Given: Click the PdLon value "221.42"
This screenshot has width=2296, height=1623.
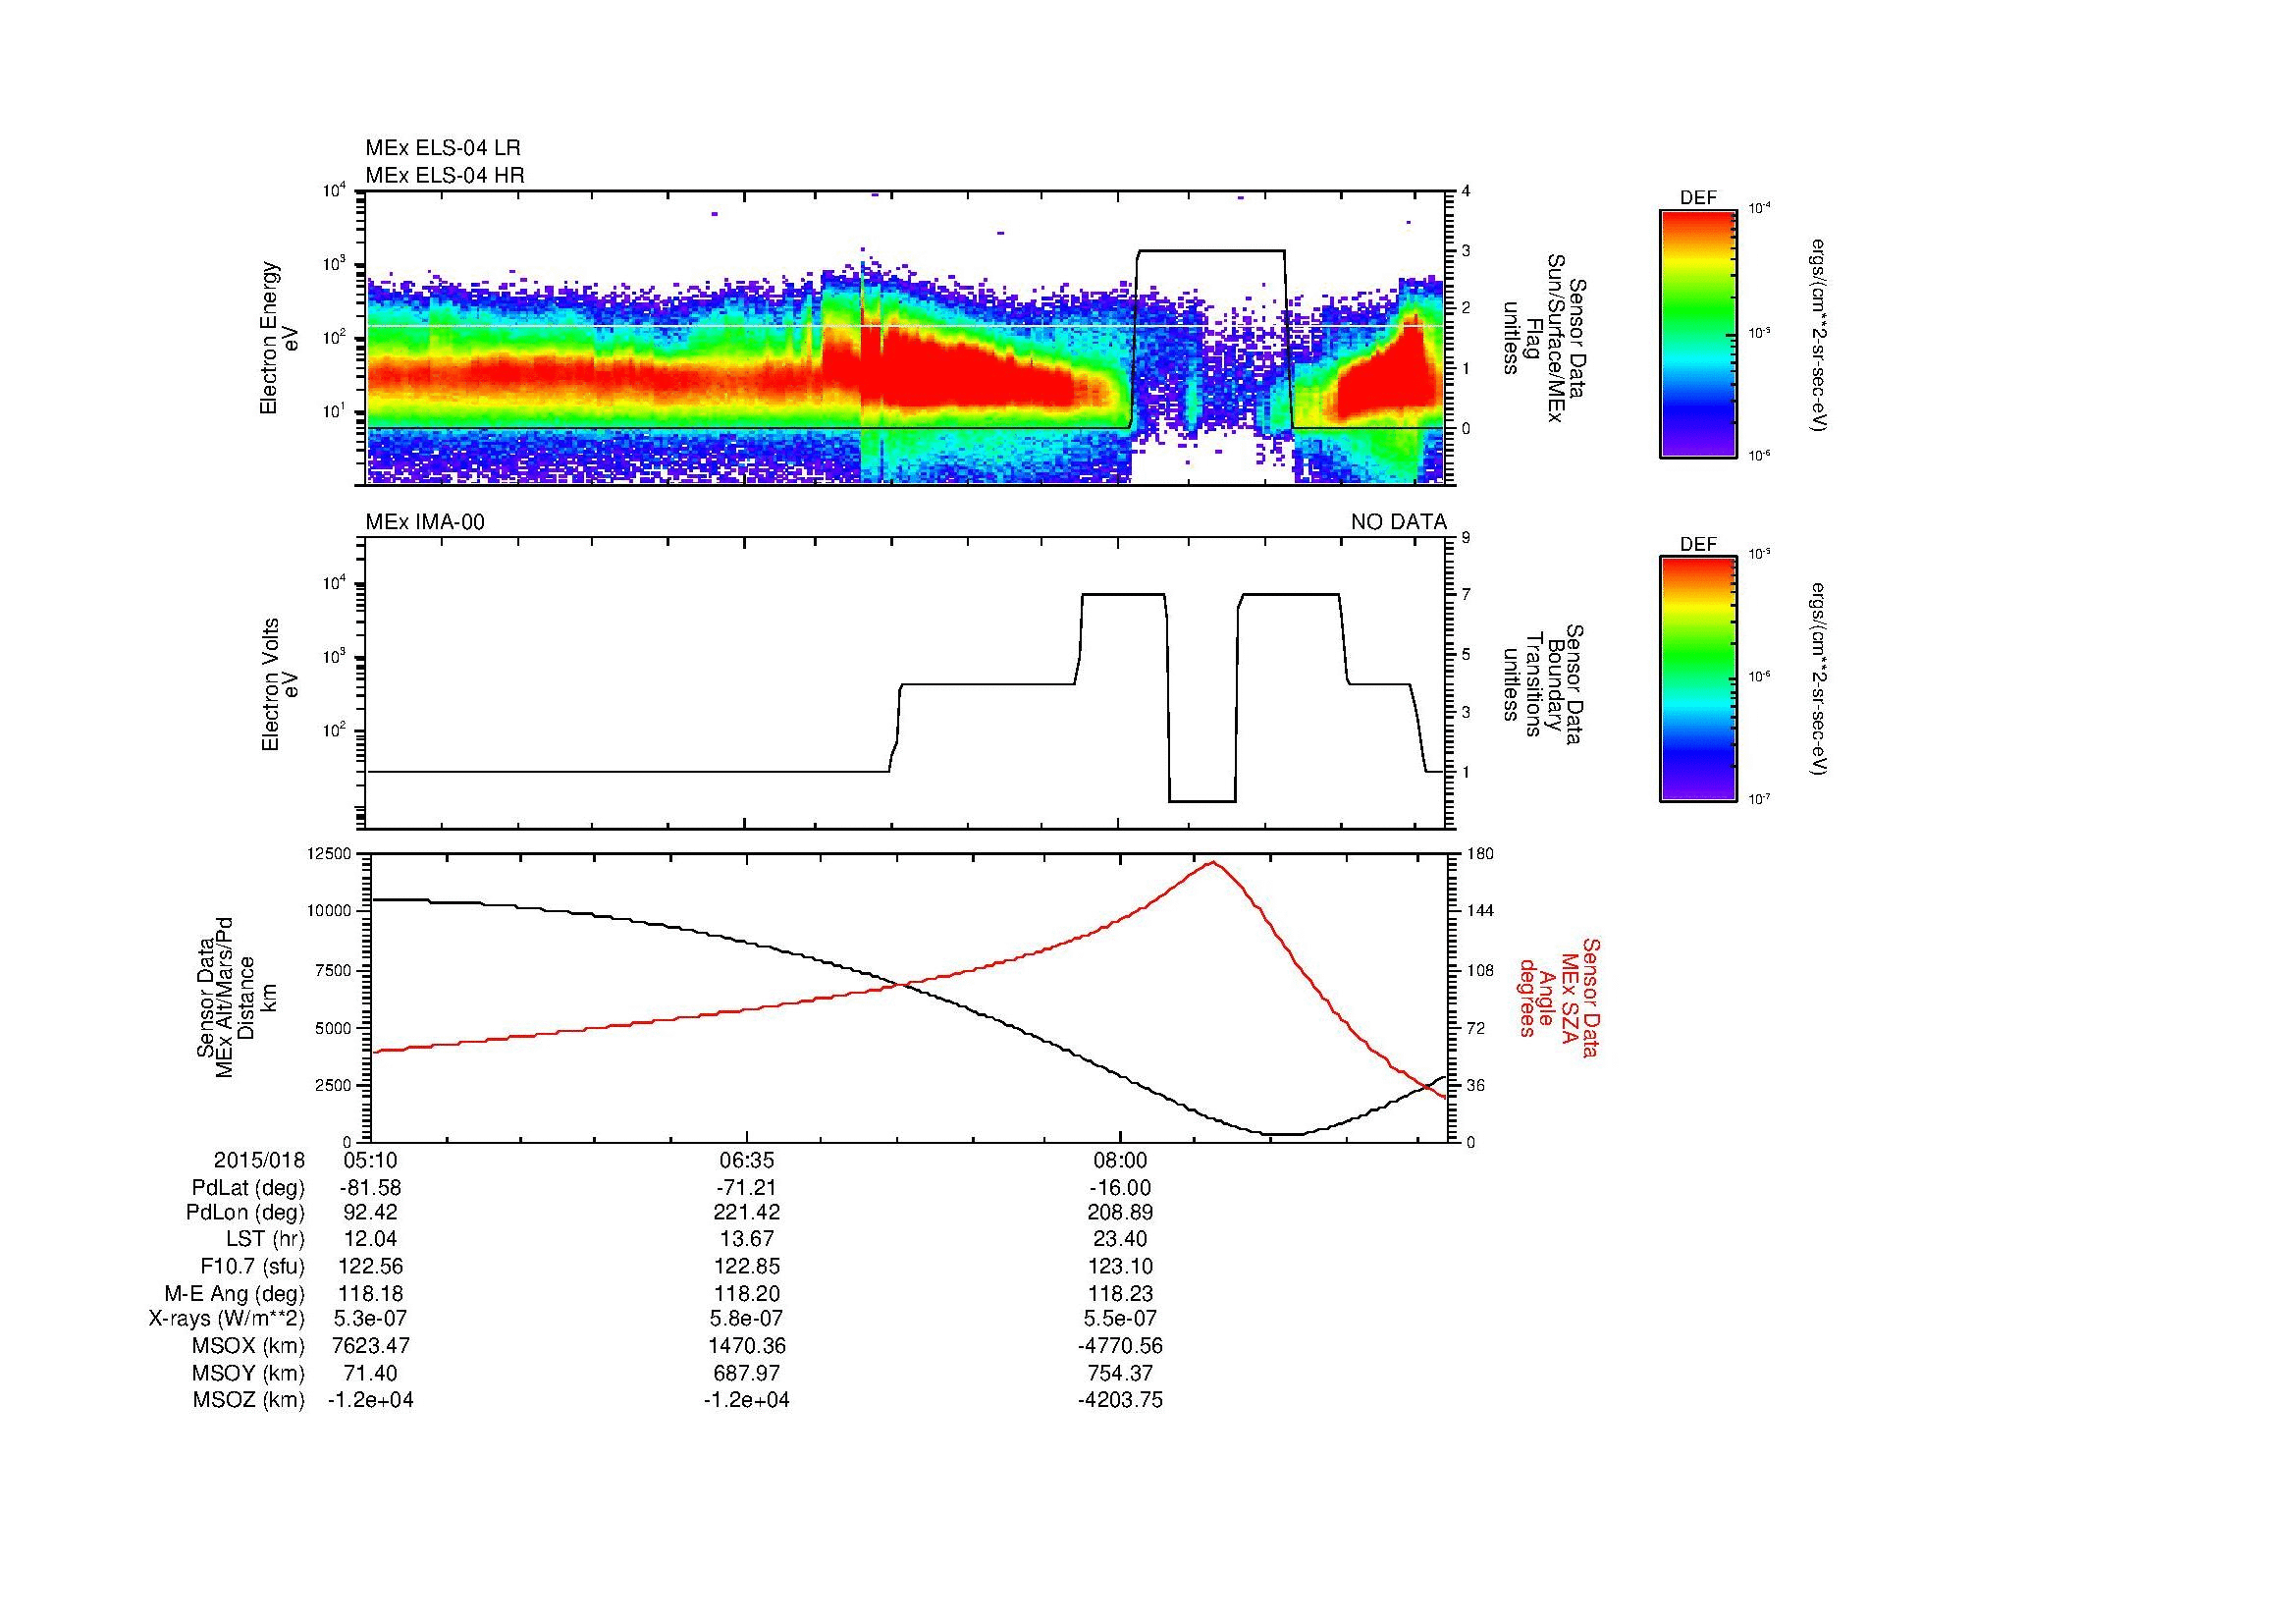Looking at the screenshot, I should pyautogui.click(x=746, y=1213).
